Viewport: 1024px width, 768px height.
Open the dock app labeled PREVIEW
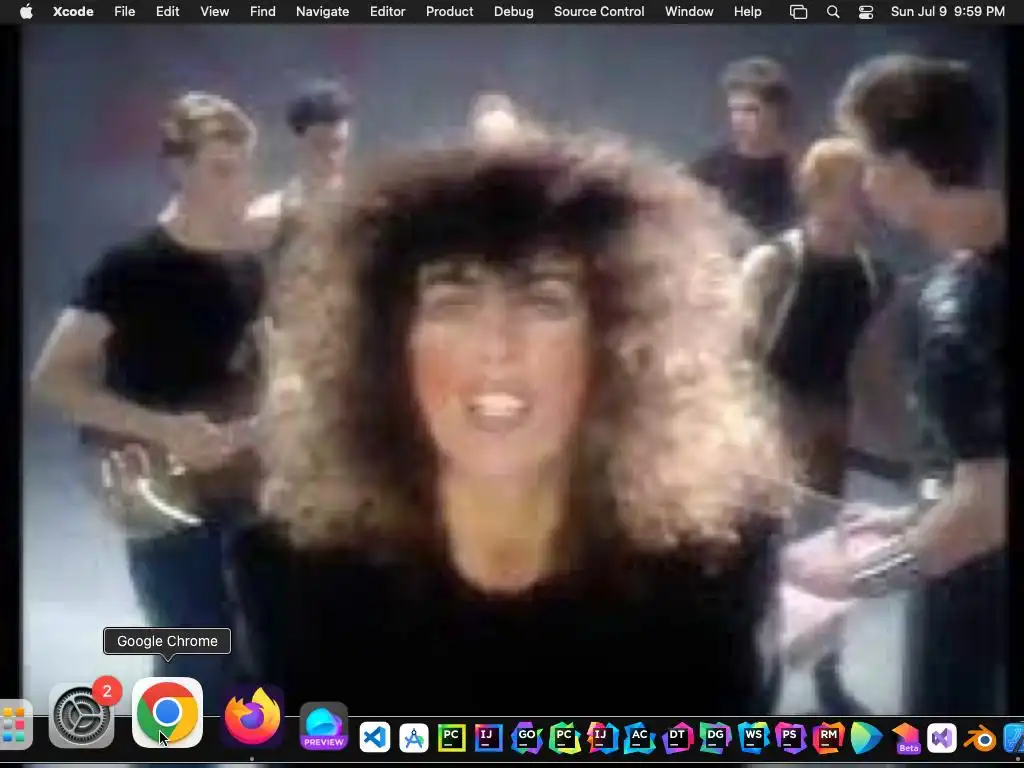pyautogui.click(x=324, y=726)
